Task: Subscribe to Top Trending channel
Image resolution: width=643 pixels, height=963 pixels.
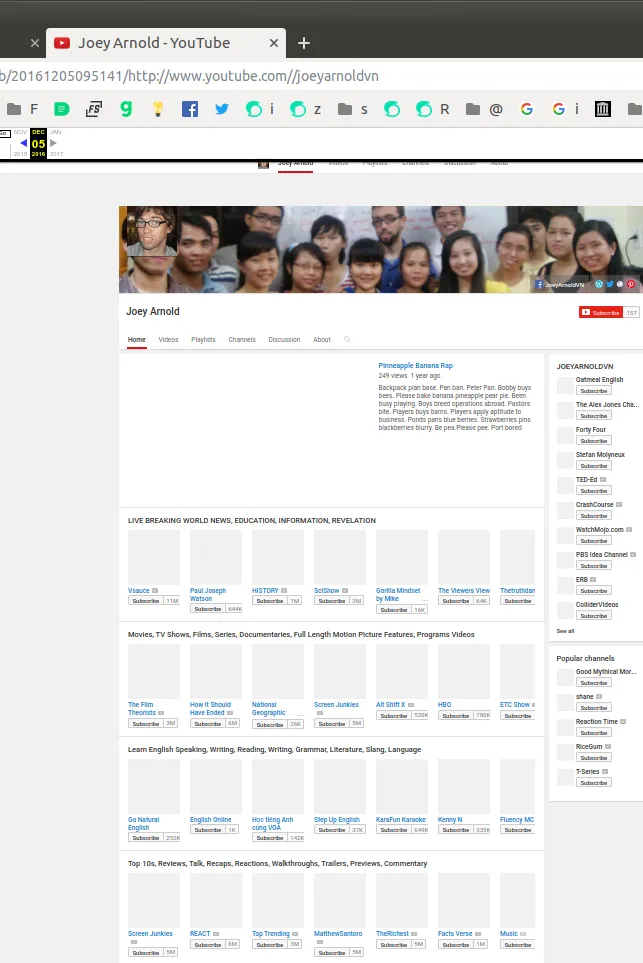Action: click(x=270, y=945)
